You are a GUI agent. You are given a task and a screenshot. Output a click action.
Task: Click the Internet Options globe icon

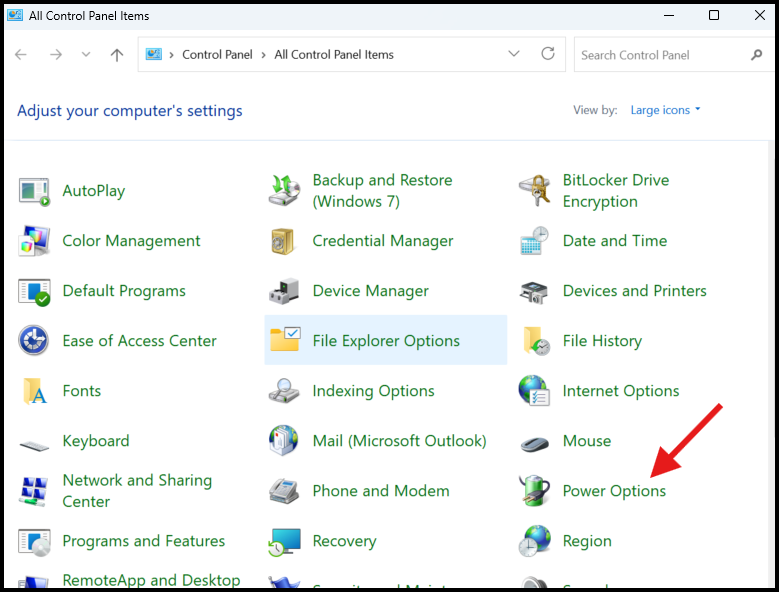534,391
